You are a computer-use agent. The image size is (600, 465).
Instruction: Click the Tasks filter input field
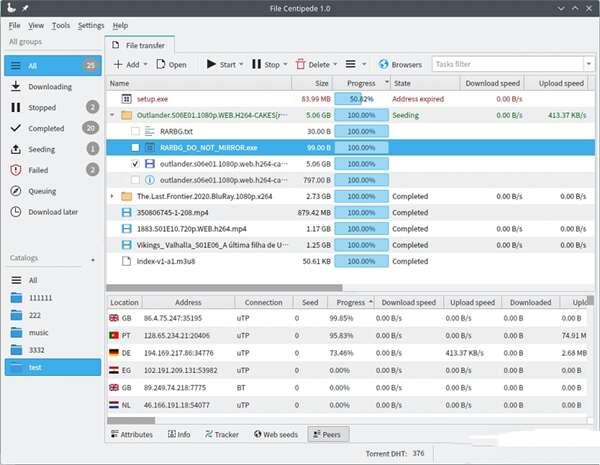[507, 64]
